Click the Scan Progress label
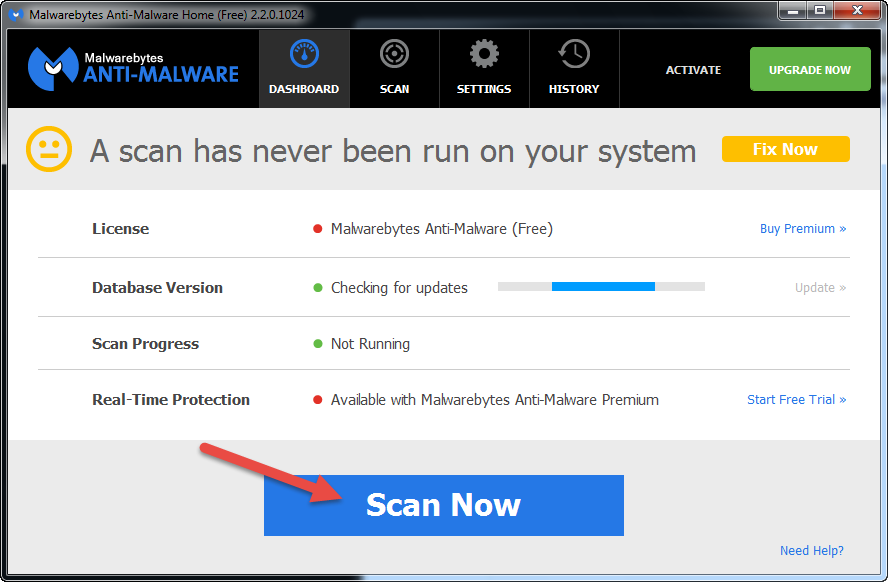This screenshot has width=888, height=582. 146,344
